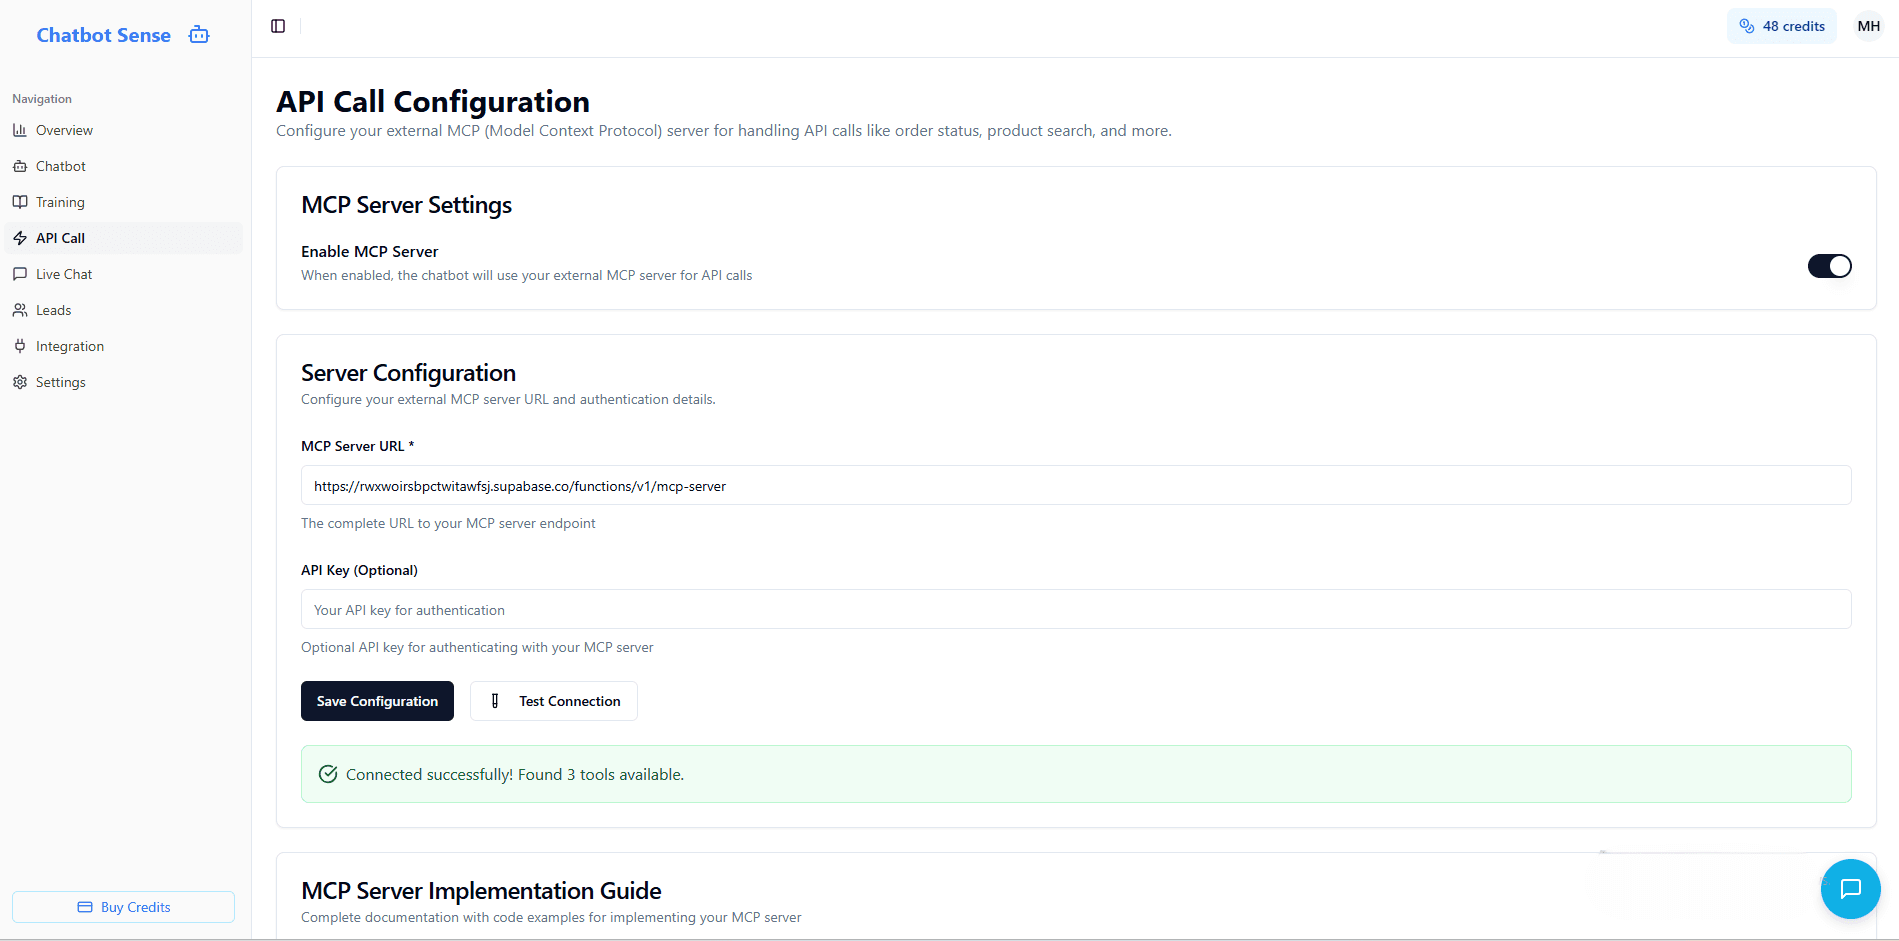Open Live Chat via the speech bubble icon
Screen dimensions: 1899x941
point(21,274)
